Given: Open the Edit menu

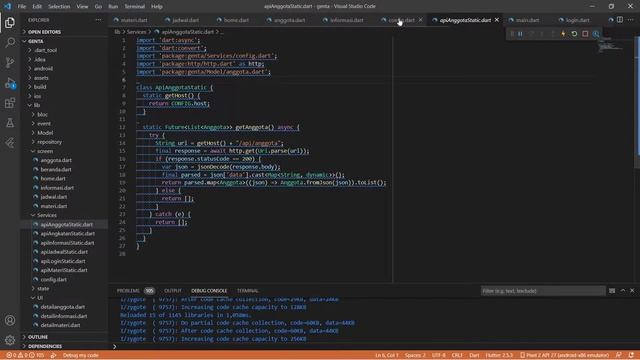Looking at the screenshot, I should (37, 7).
